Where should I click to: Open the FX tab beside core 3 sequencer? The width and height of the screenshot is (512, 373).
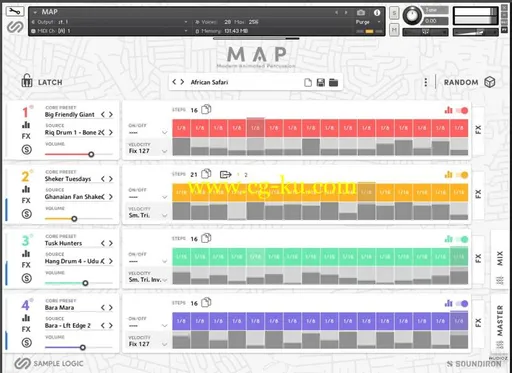point(478,258)
